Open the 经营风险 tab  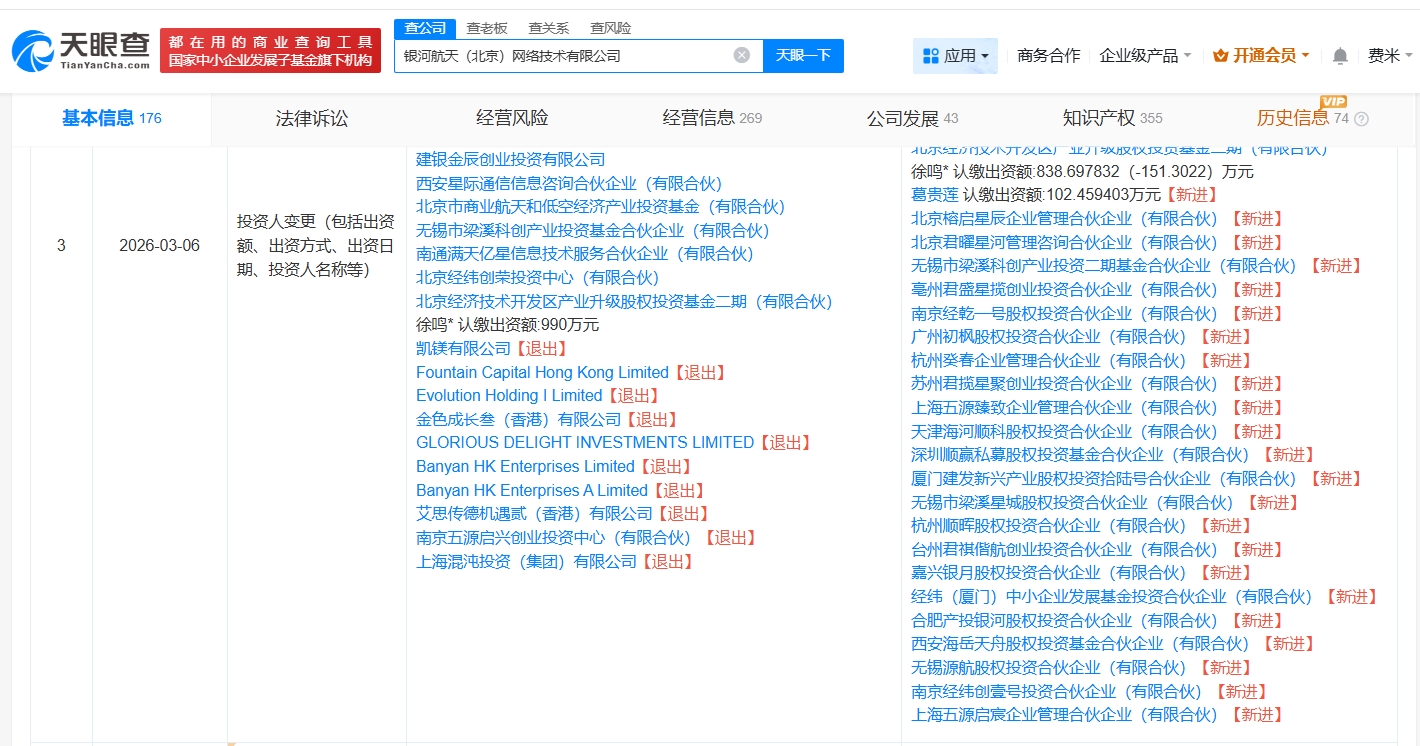(x=512, y=119)
